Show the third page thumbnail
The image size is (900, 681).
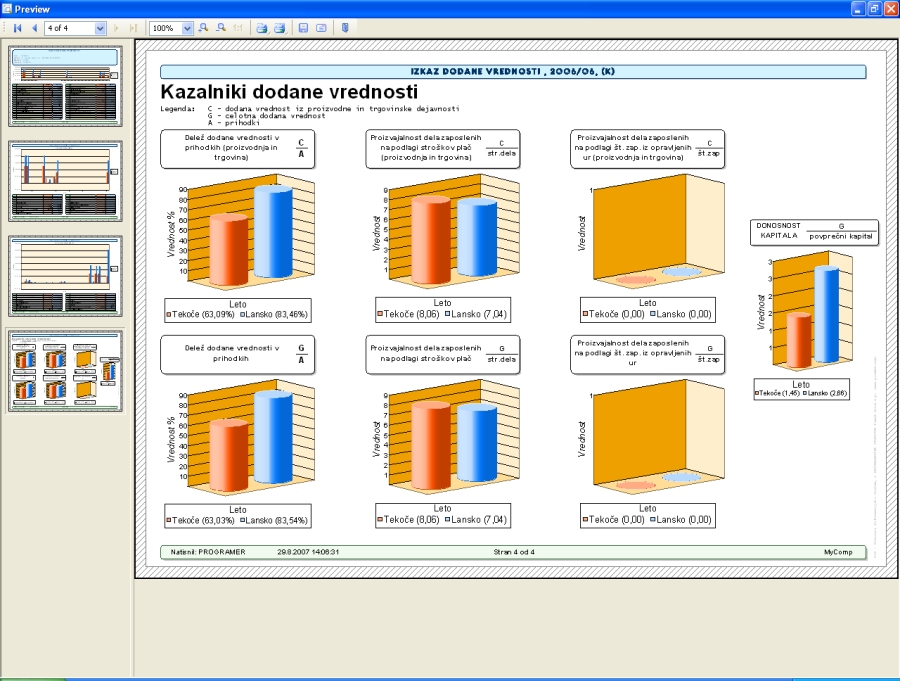(66, 275)
